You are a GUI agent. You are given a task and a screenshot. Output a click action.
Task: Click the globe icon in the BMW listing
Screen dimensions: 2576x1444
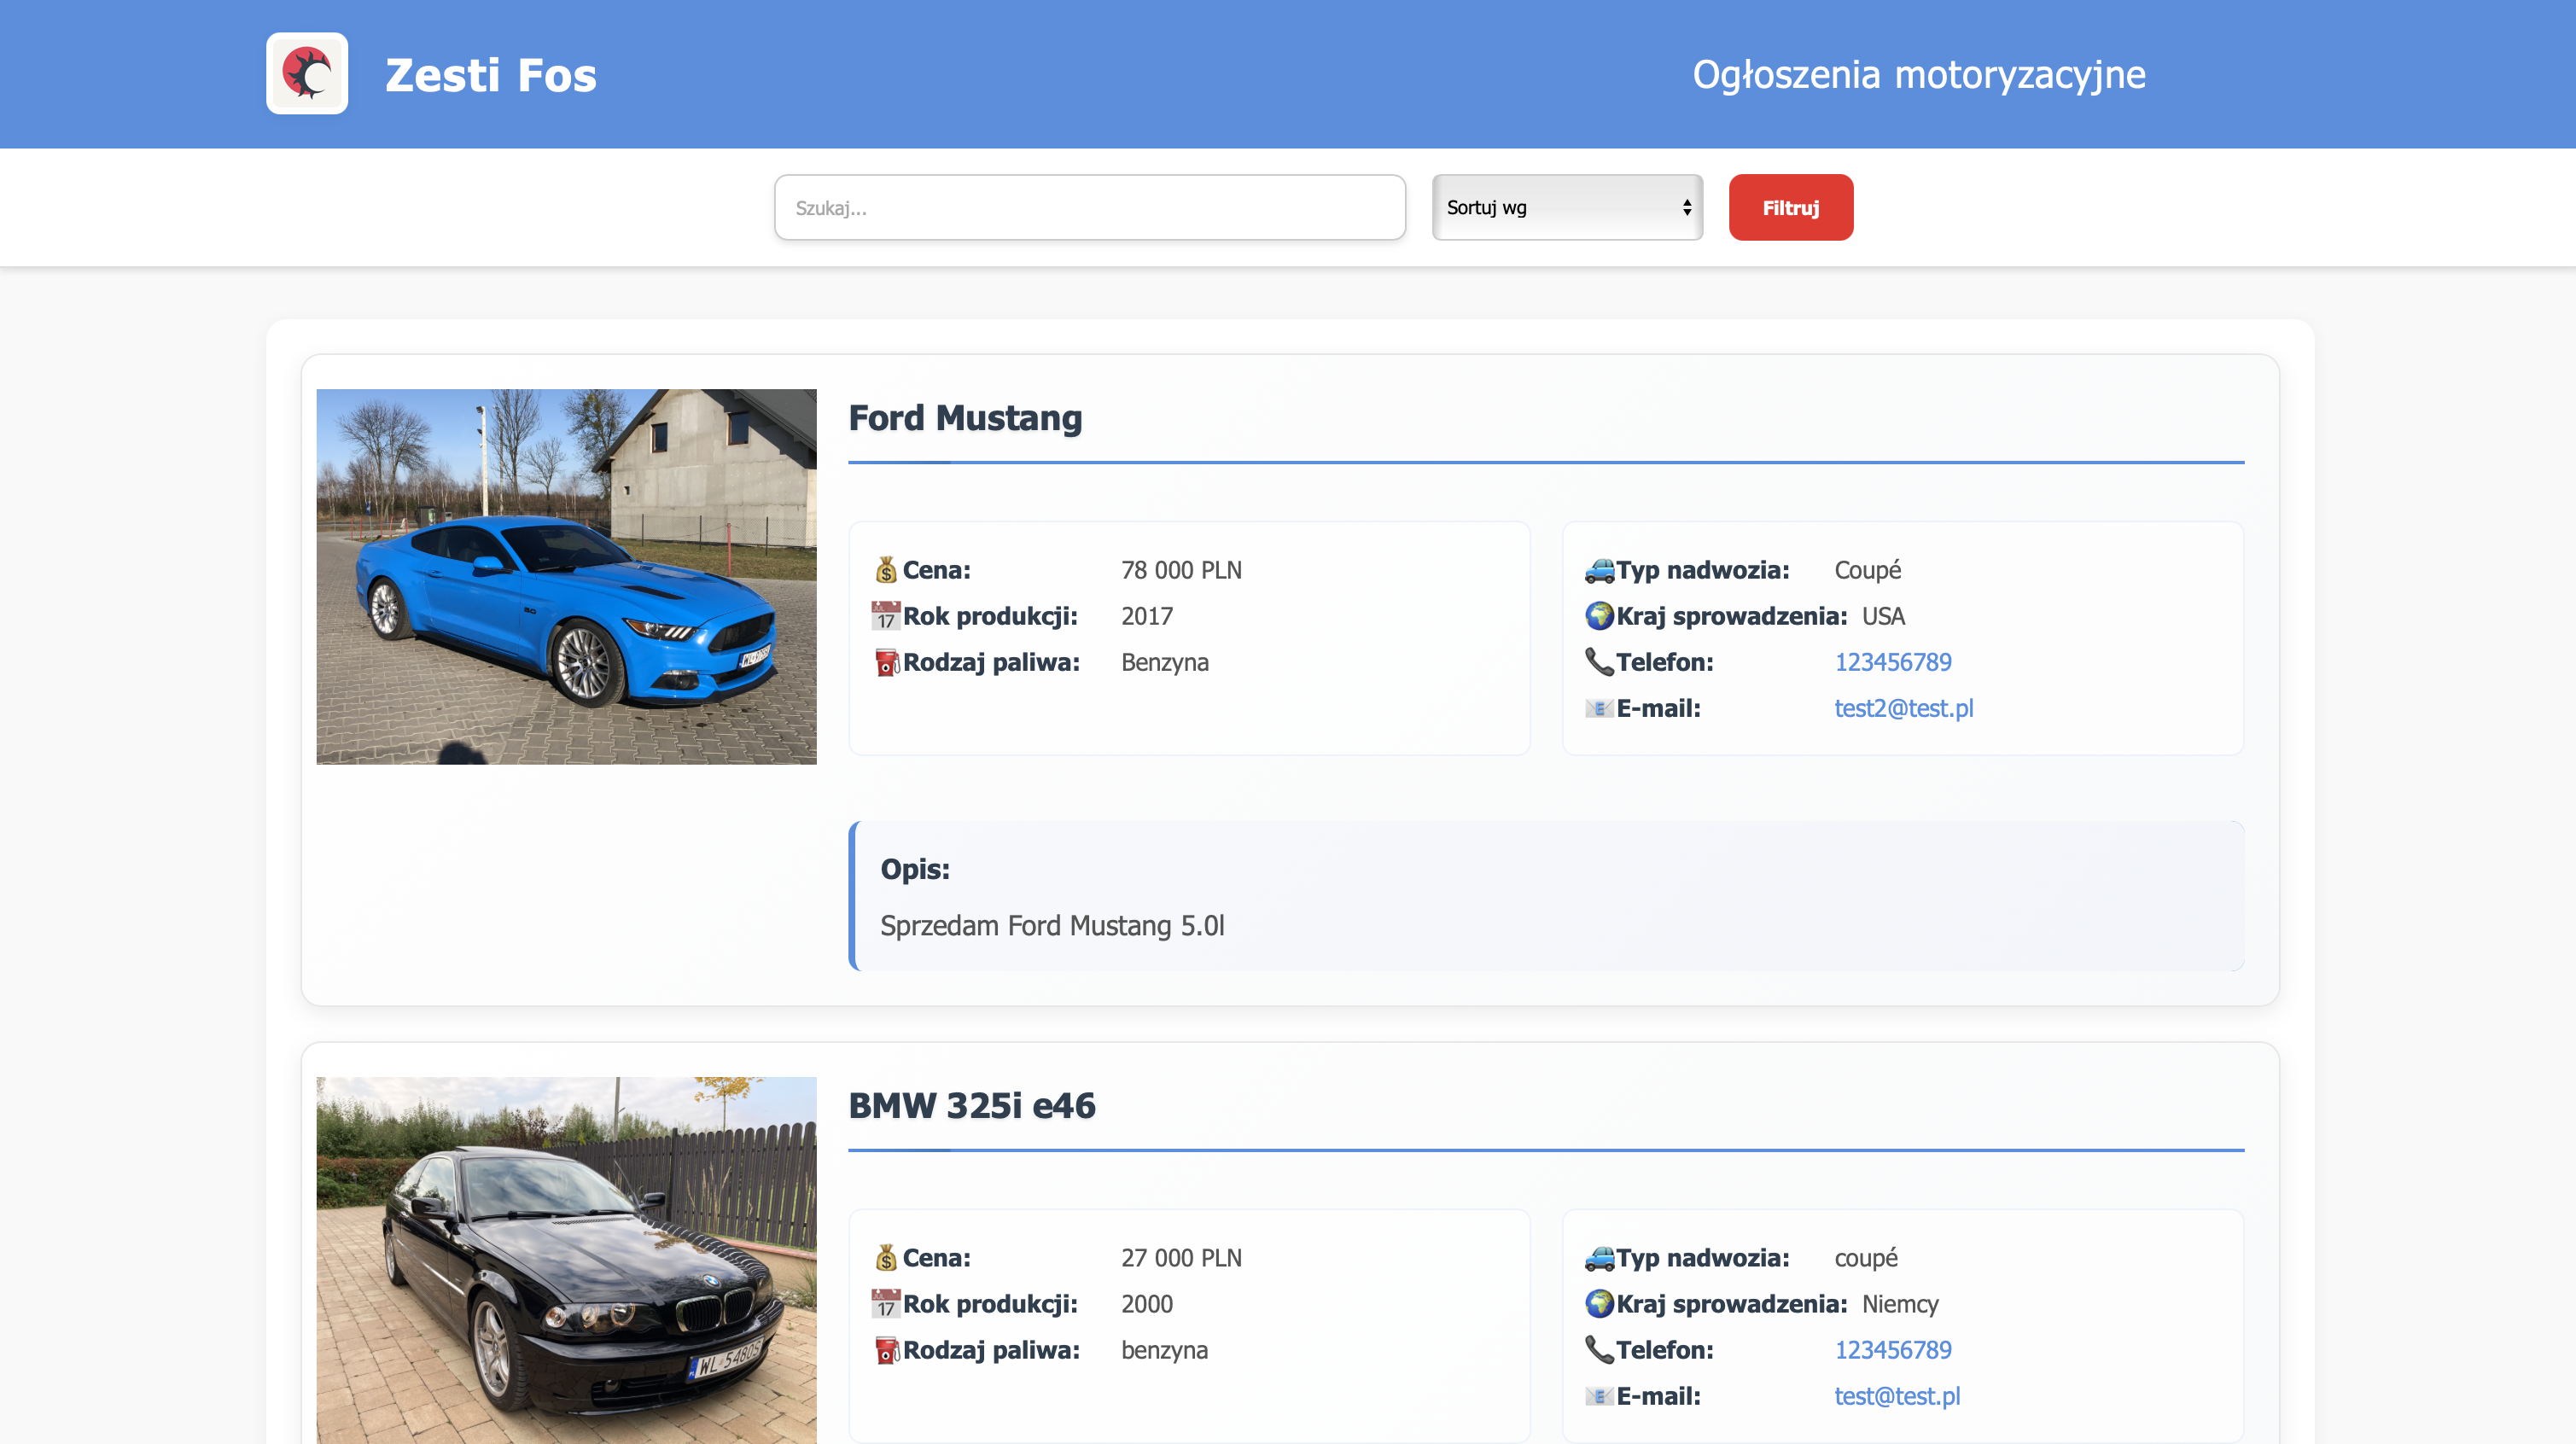coord(1599,1304)
